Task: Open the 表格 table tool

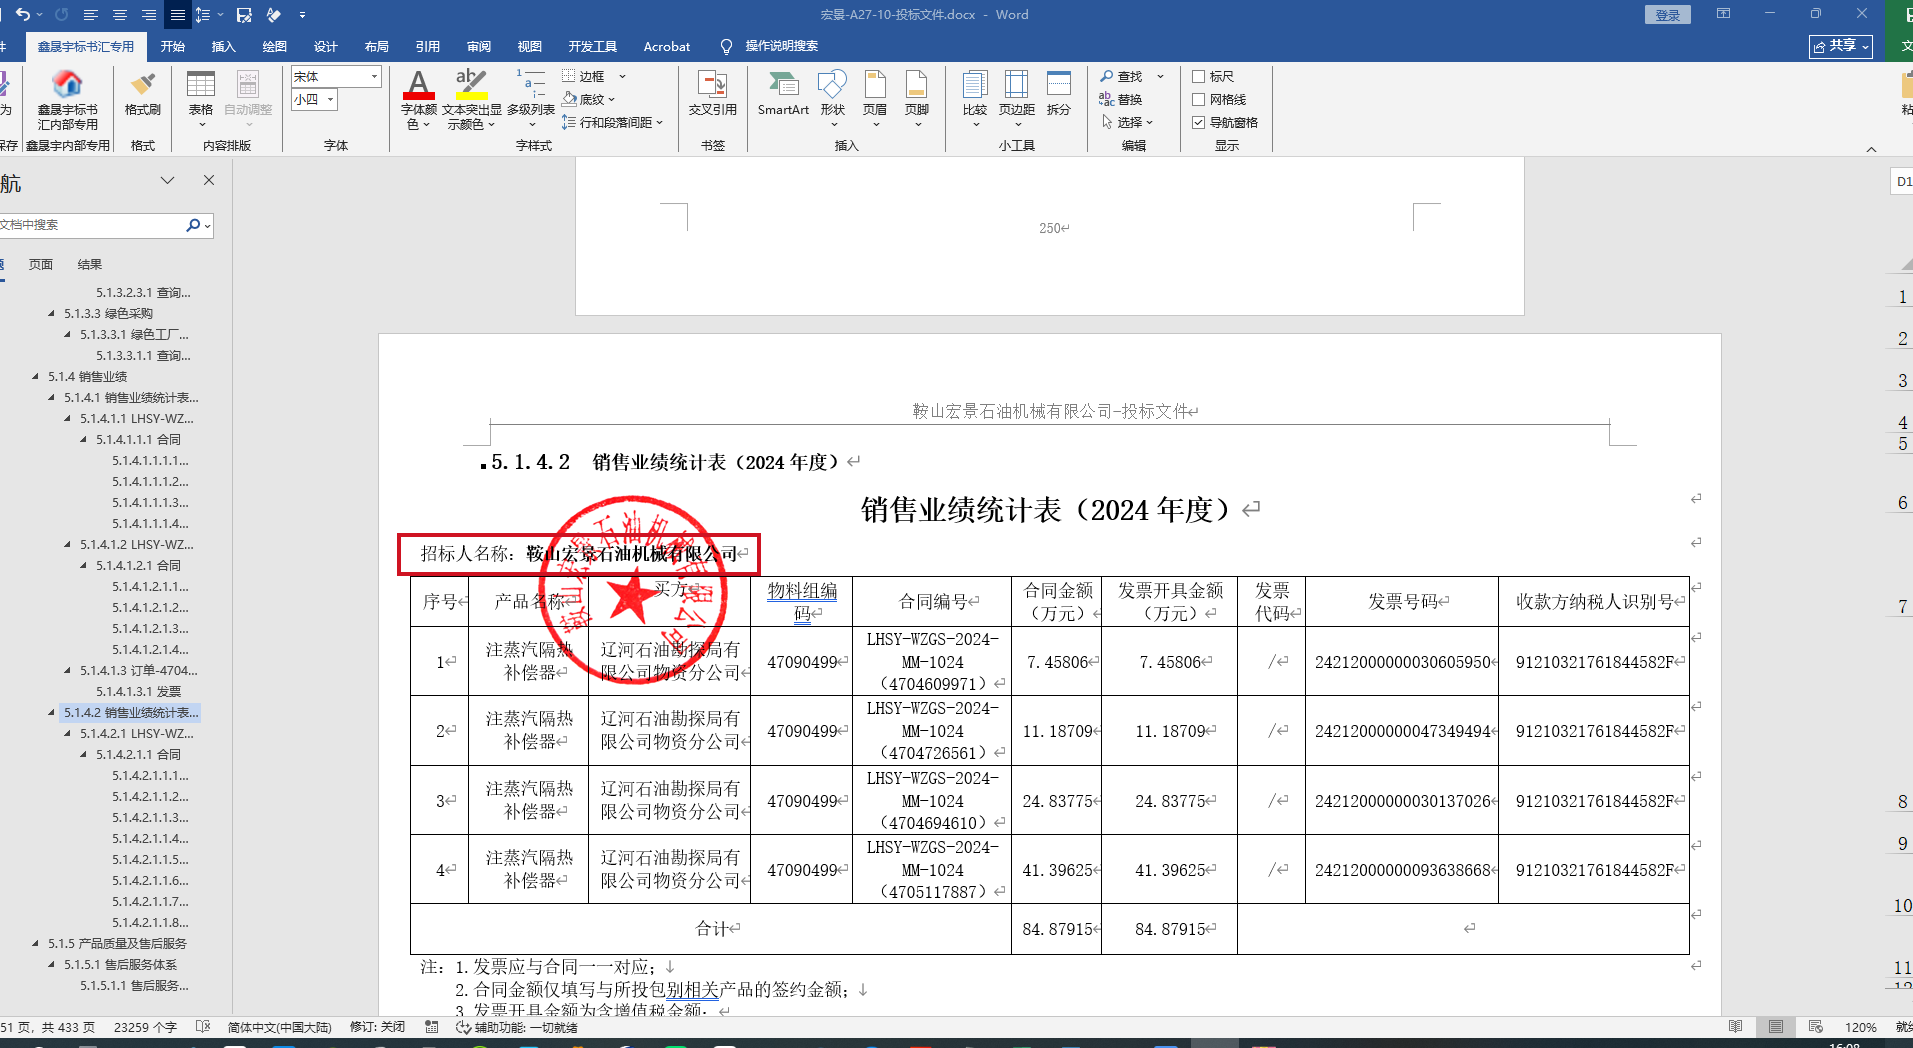Action: point(201,99)
